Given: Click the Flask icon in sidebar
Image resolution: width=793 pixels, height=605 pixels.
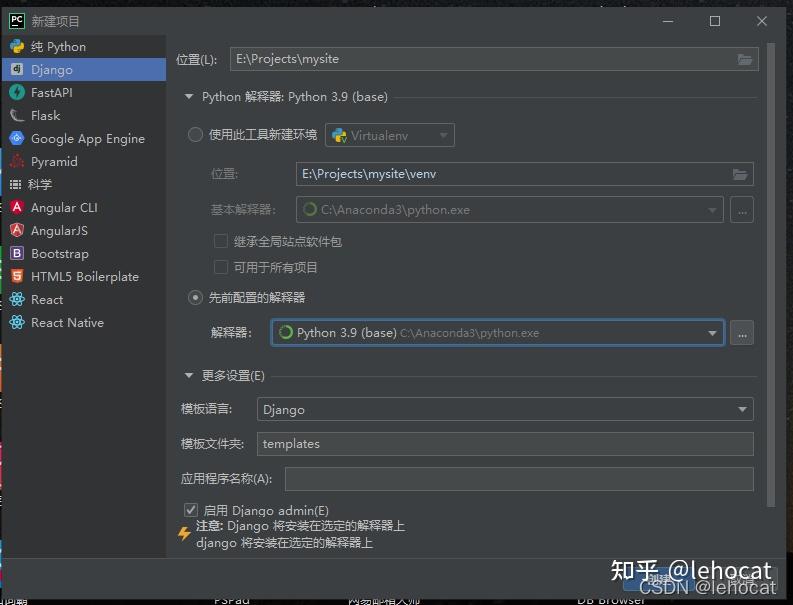Looking at the screenshot, I should [x=17, y=115].
